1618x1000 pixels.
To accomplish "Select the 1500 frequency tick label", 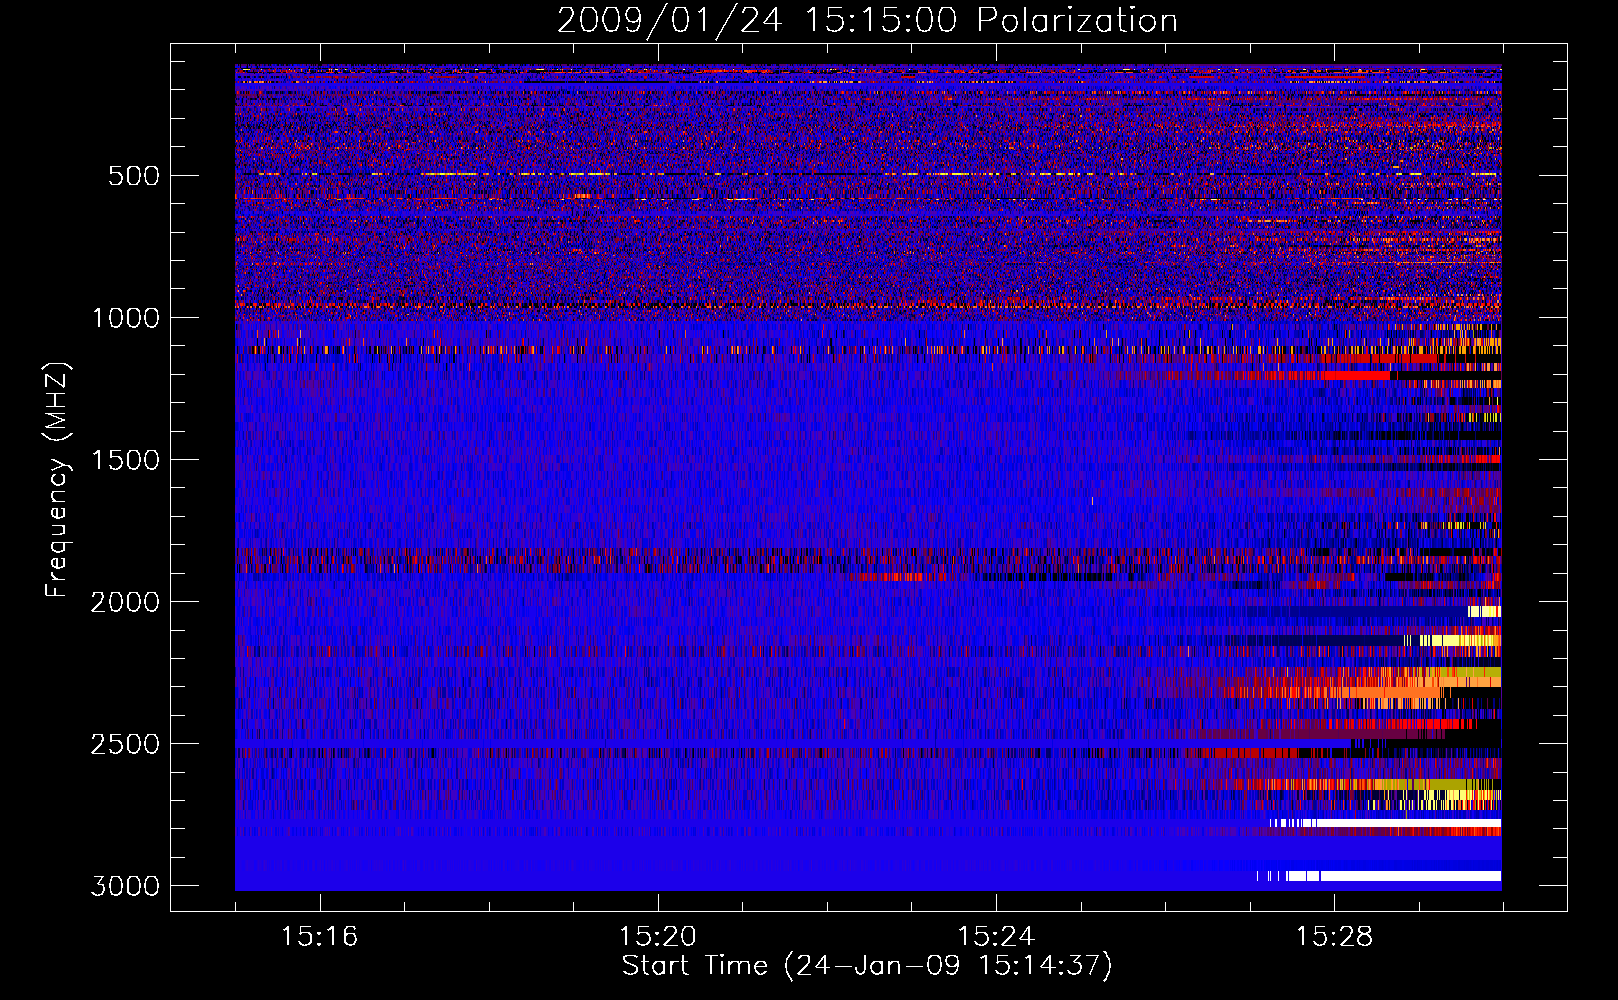I will coord(126,460).
